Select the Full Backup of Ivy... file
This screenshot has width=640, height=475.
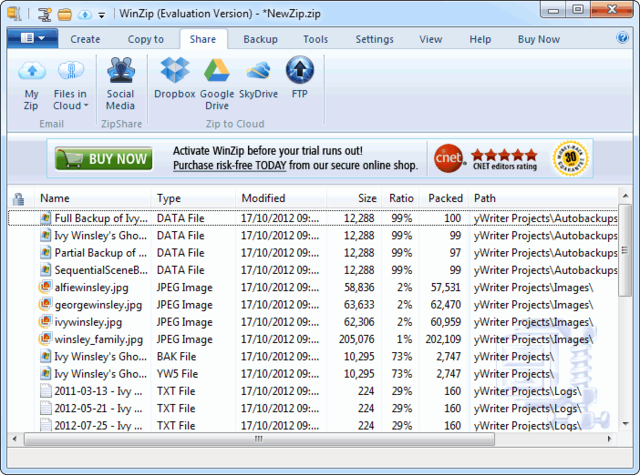coord(313,218)
